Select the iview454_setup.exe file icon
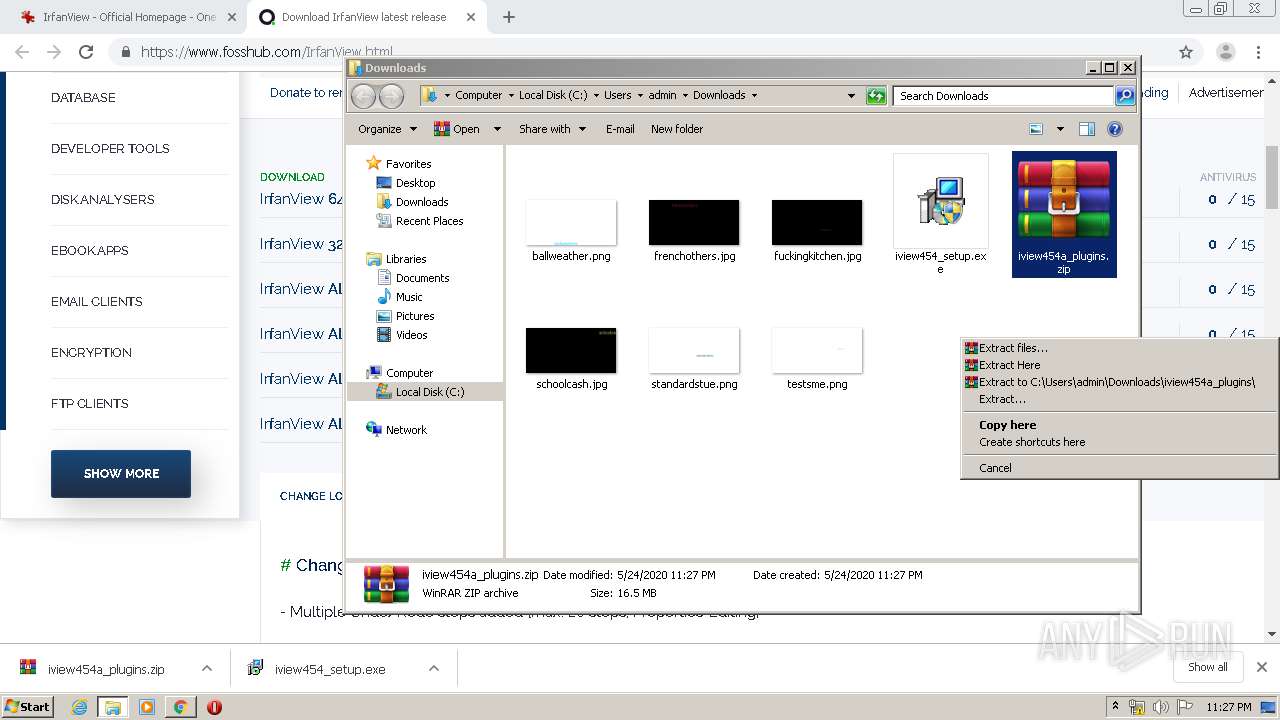Viewport: 1280px width, 720px height. 940,201
